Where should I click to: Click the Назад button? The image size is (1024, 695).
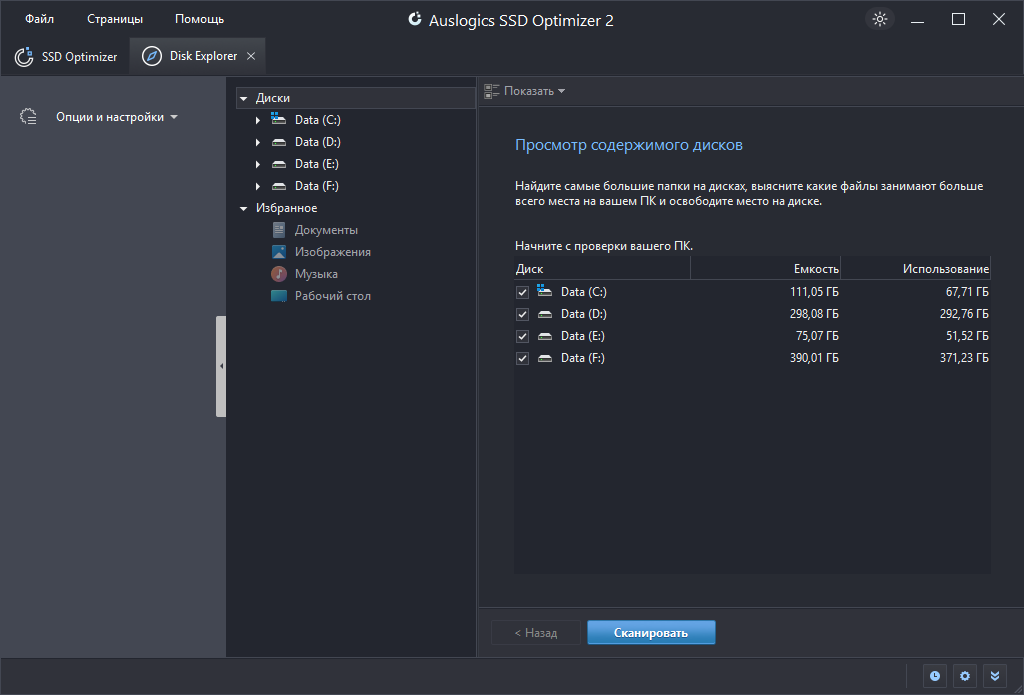[536, 632]
